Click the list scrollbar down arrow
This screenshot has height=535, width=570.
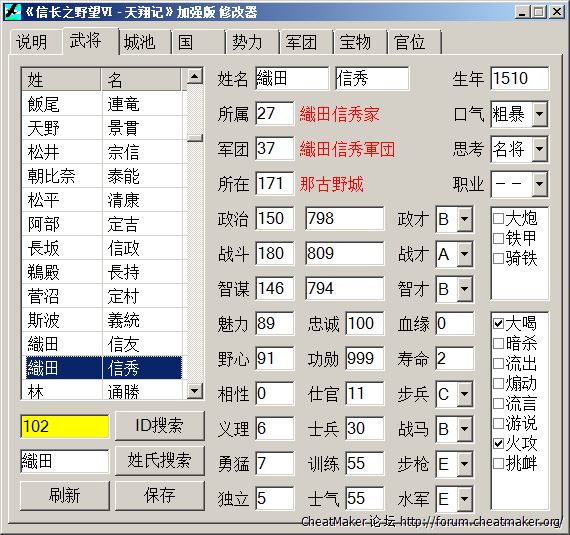point(194,391)
